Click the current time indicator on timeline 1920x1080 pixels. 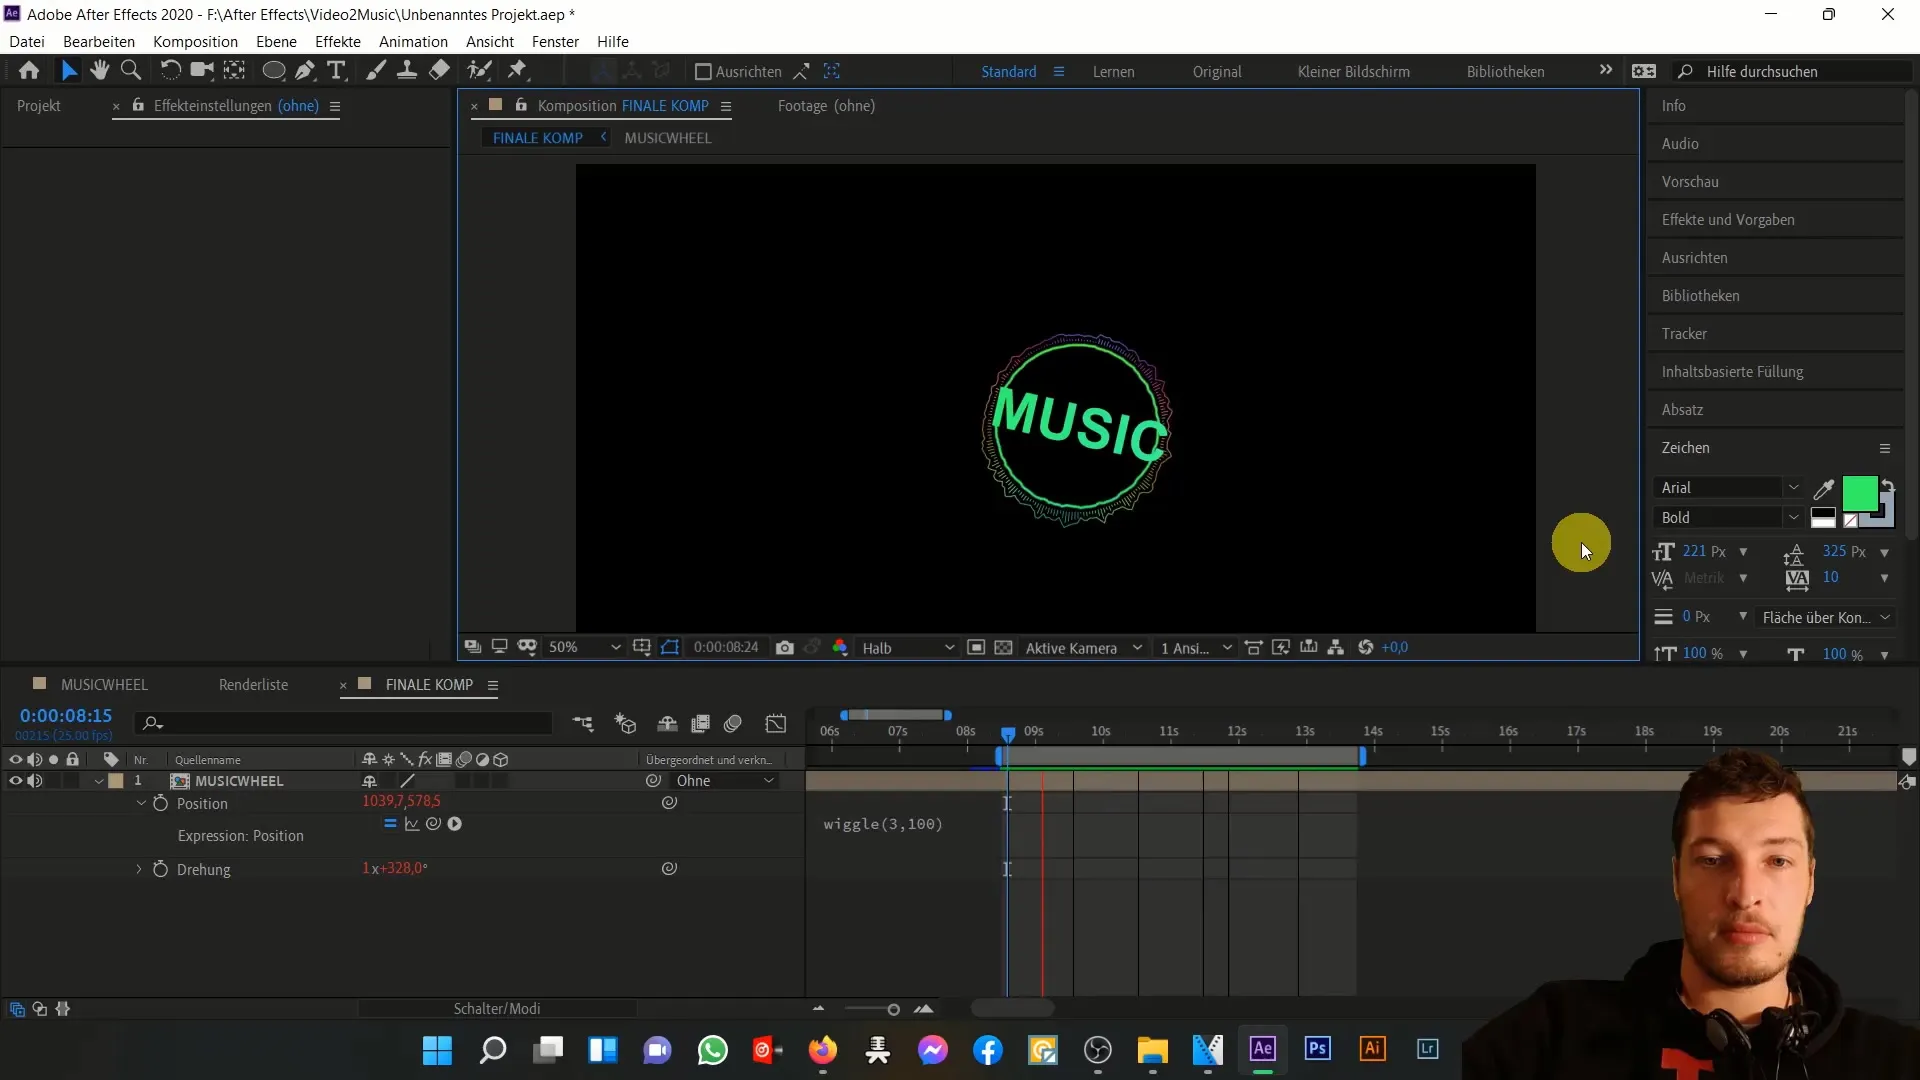[x=1008, y=734]
